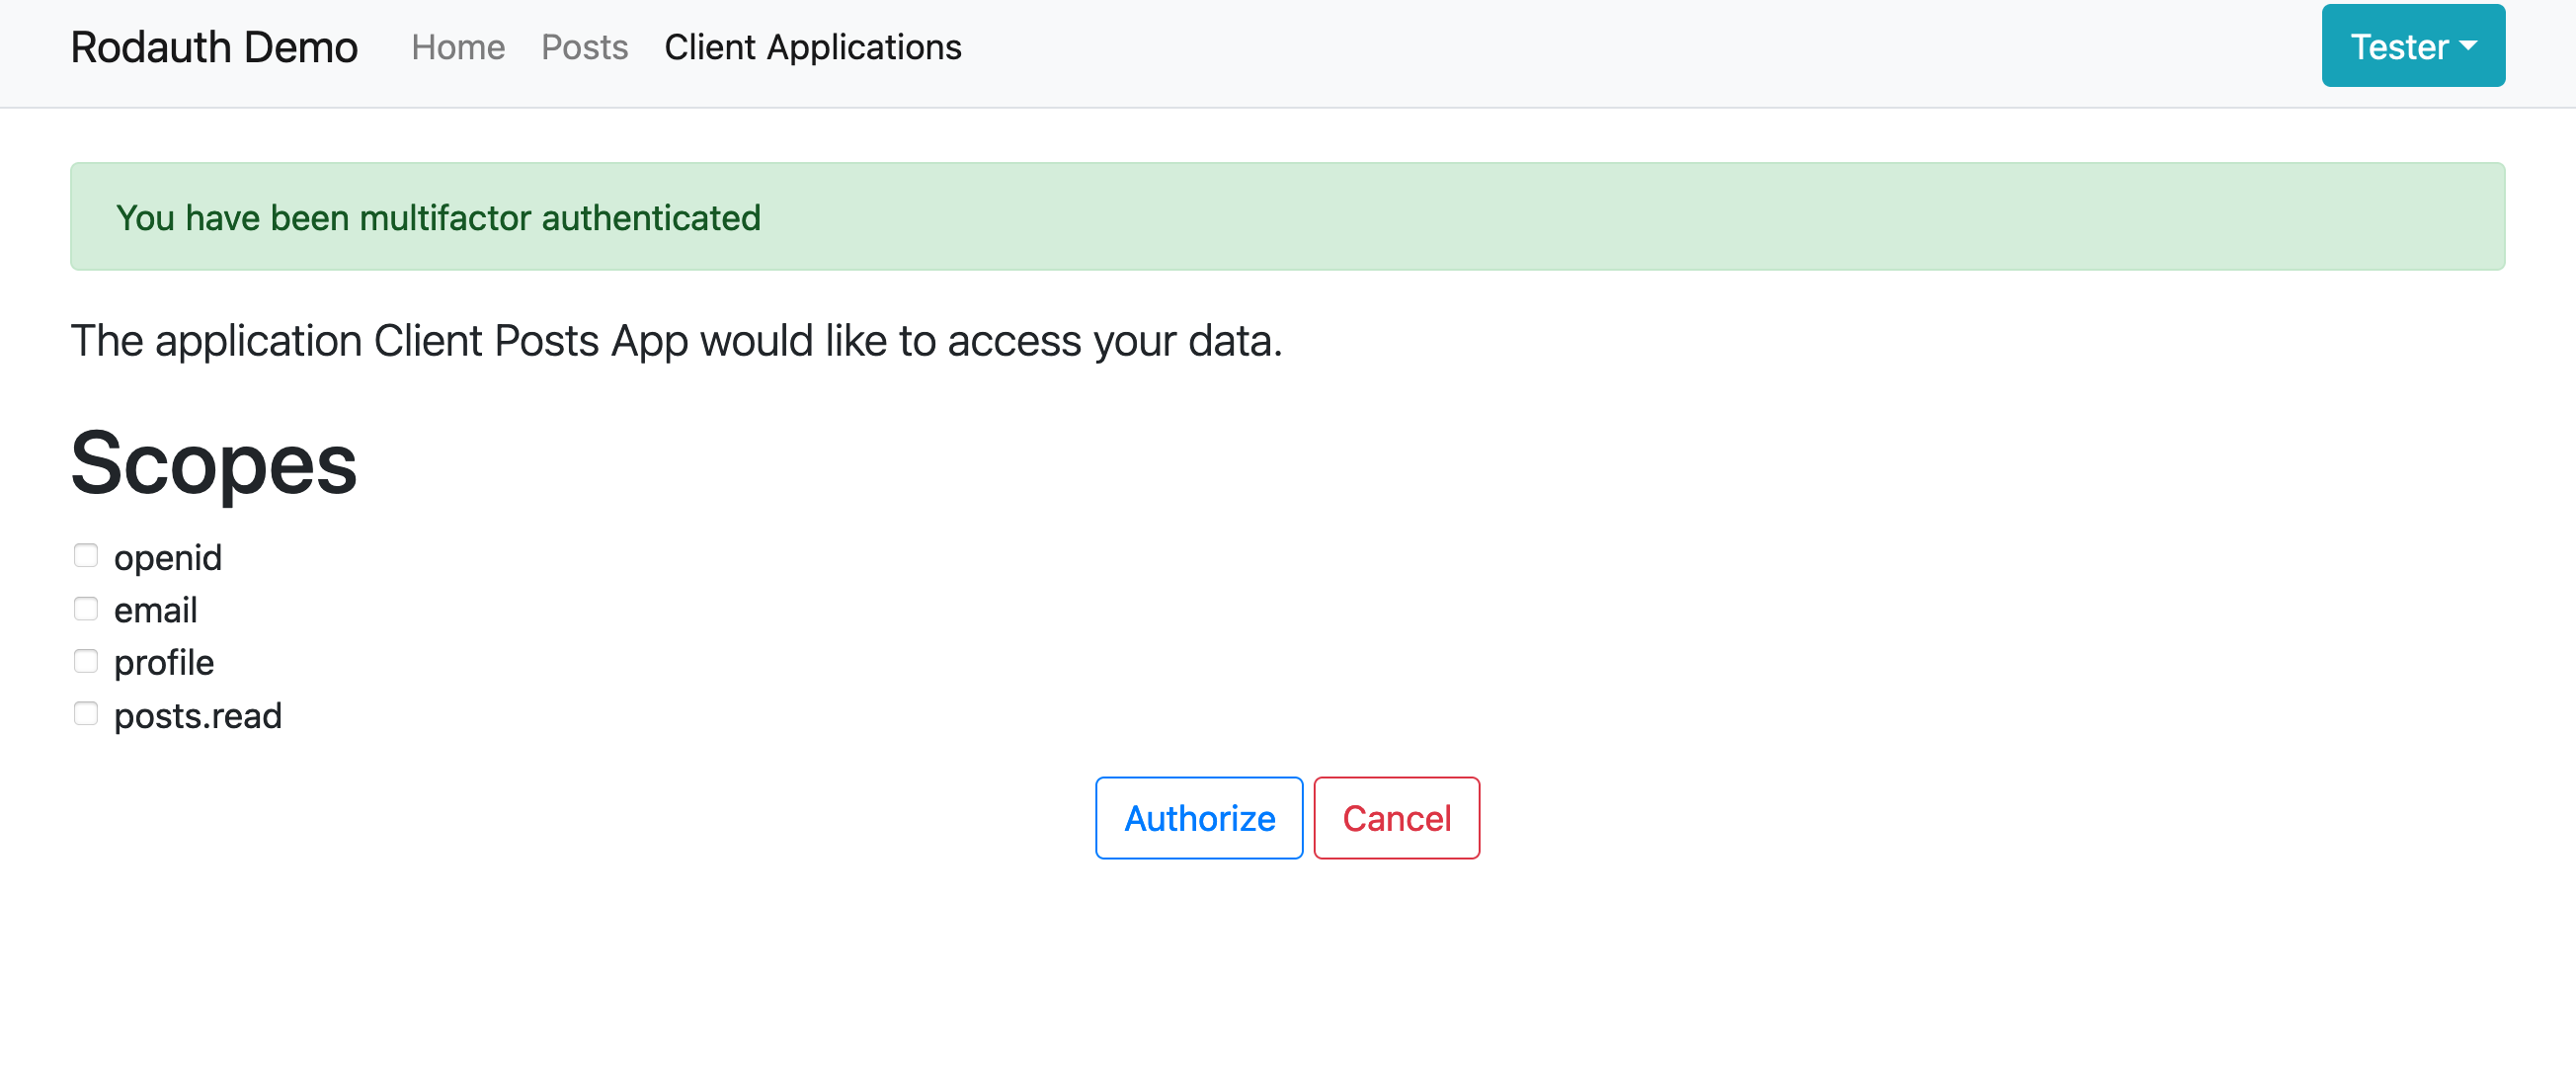Go to the Home nav link
Screen dimensions: 2576x1065
click(x=458, y=47)
